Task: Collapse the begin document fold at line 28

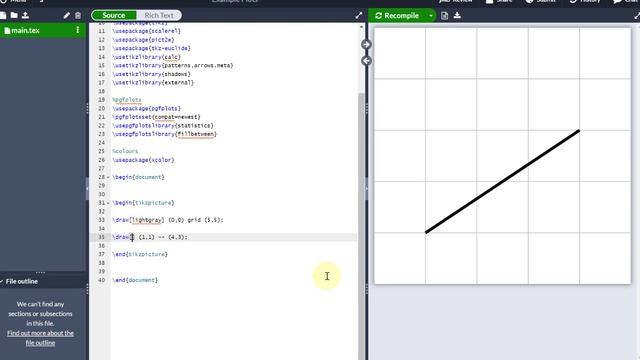Action: (x=108, y=177)
